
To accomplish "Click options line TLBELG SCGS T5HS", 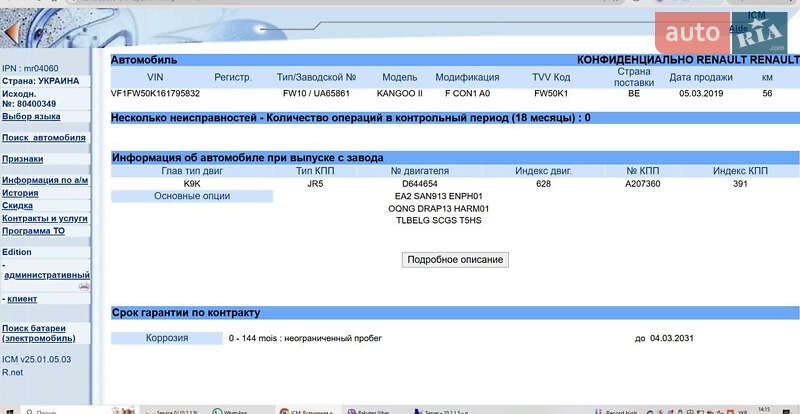I will pyautogui.click(x=439, y=221).
